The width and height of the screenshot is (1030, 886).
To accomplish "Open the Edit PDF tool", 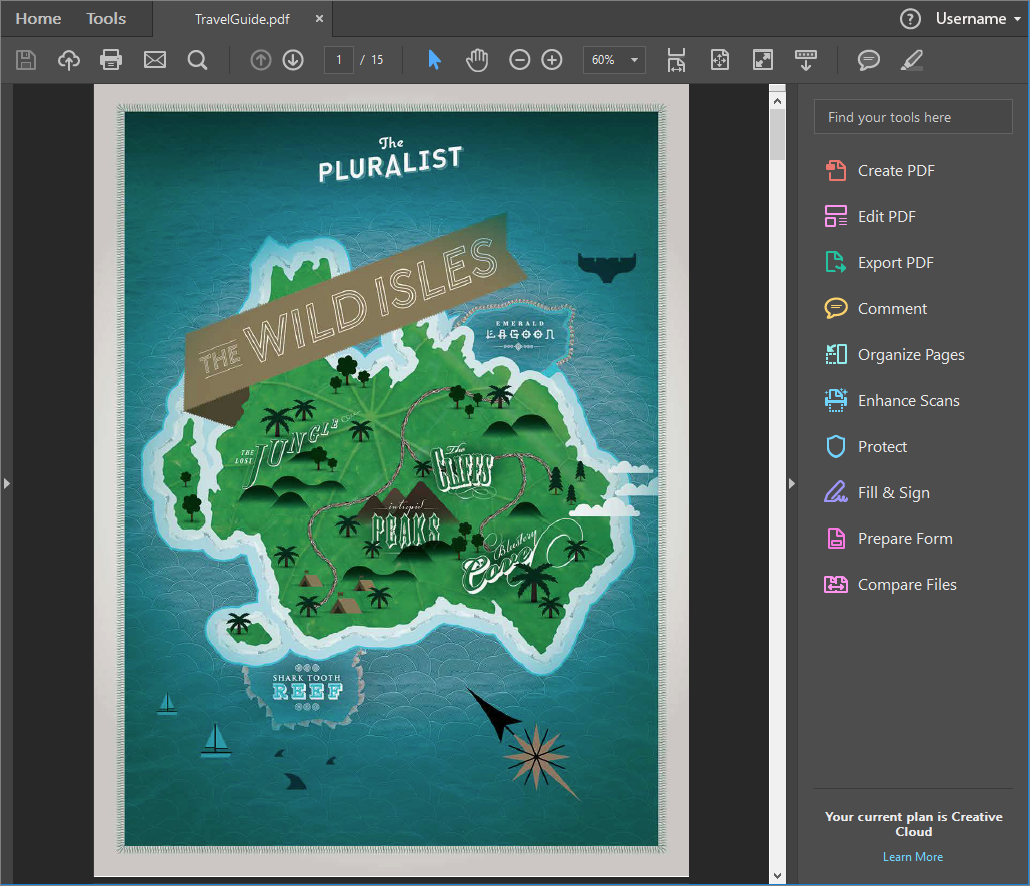I will 886,217.
